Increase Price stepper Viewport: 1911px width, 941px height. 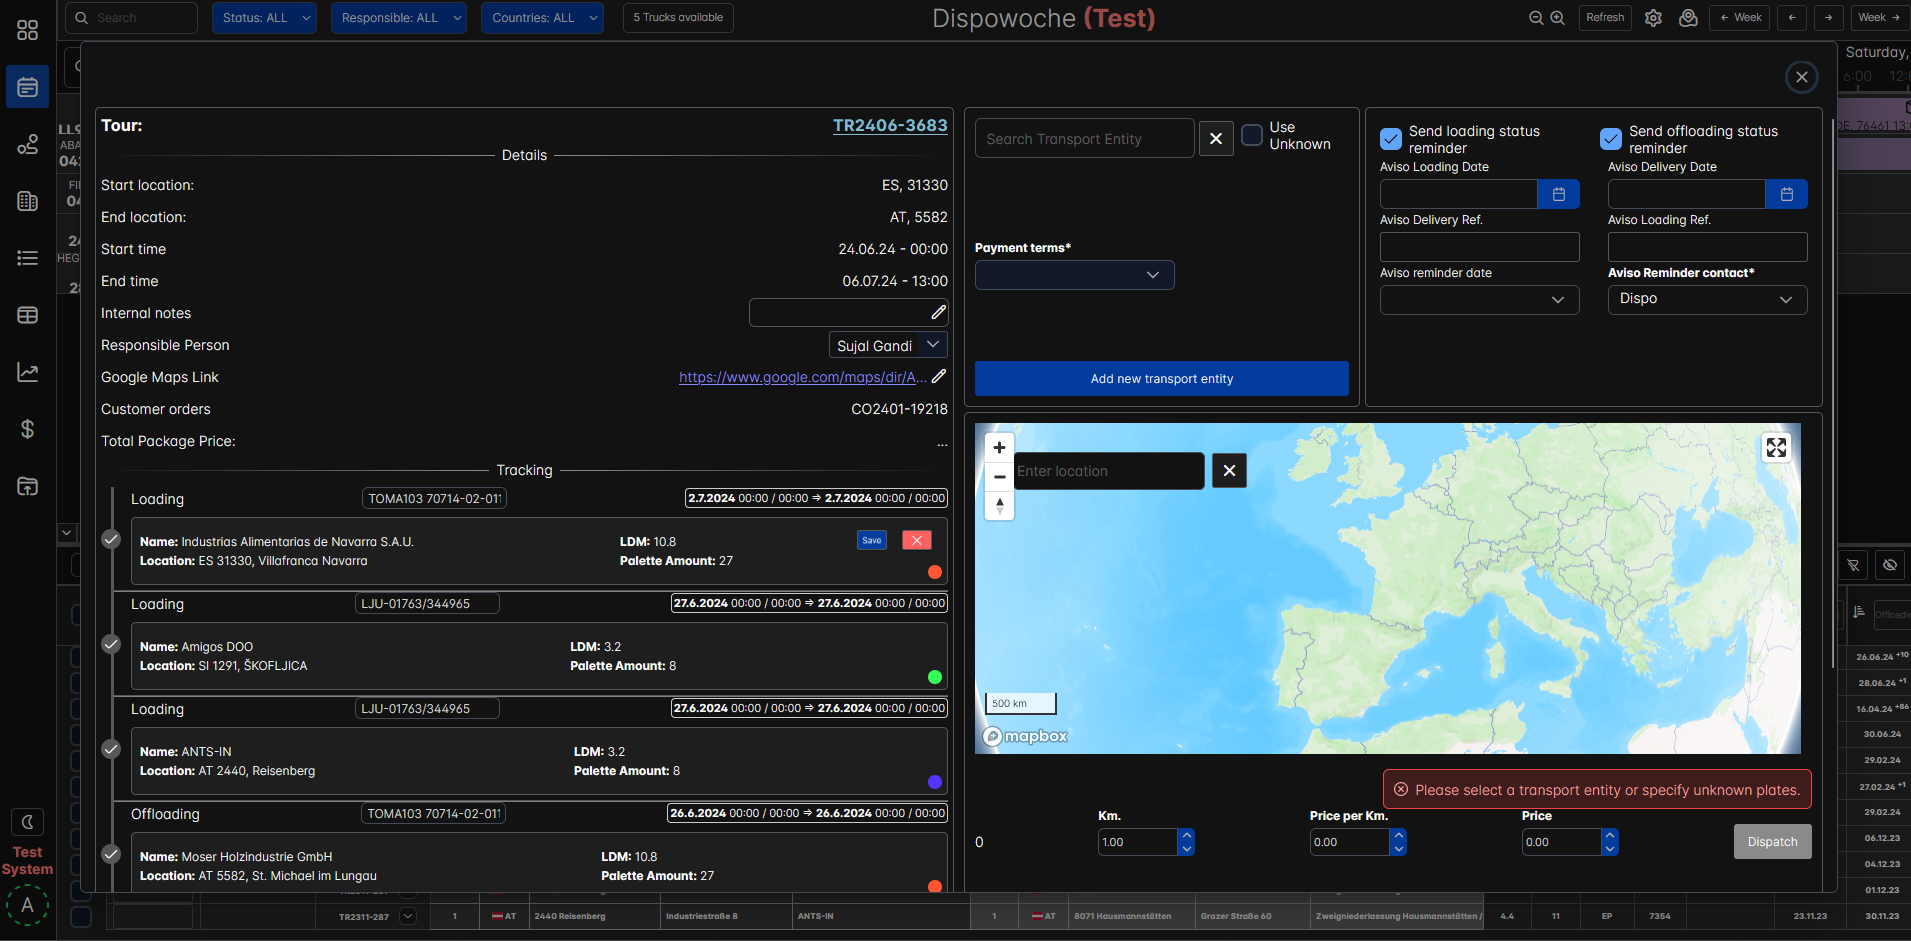coord(1610,835)
